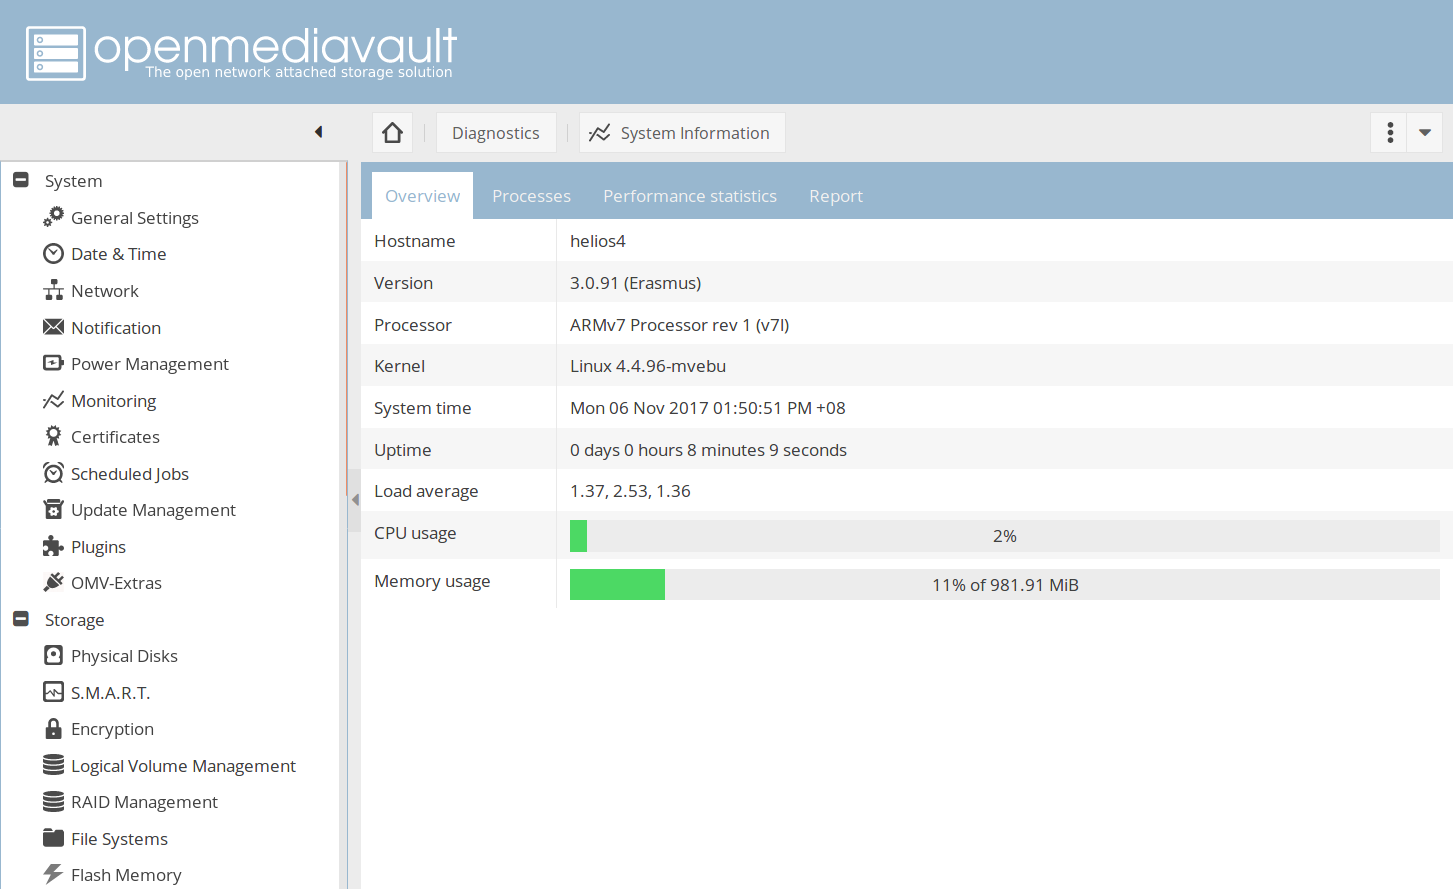This screenshot has width=1453, height=889.
Task: Switch to the Performance statistics tab
Action: (x=690, y=196)
